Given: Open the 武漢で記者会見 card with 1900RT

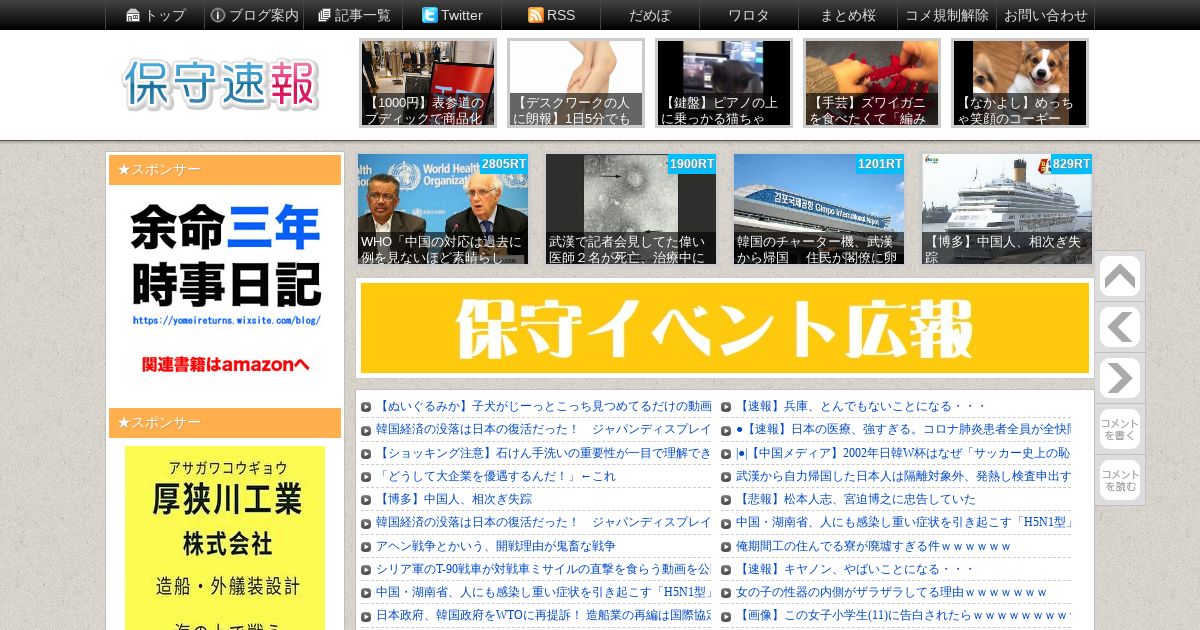Looking at the screenshot, I should 631,209.
